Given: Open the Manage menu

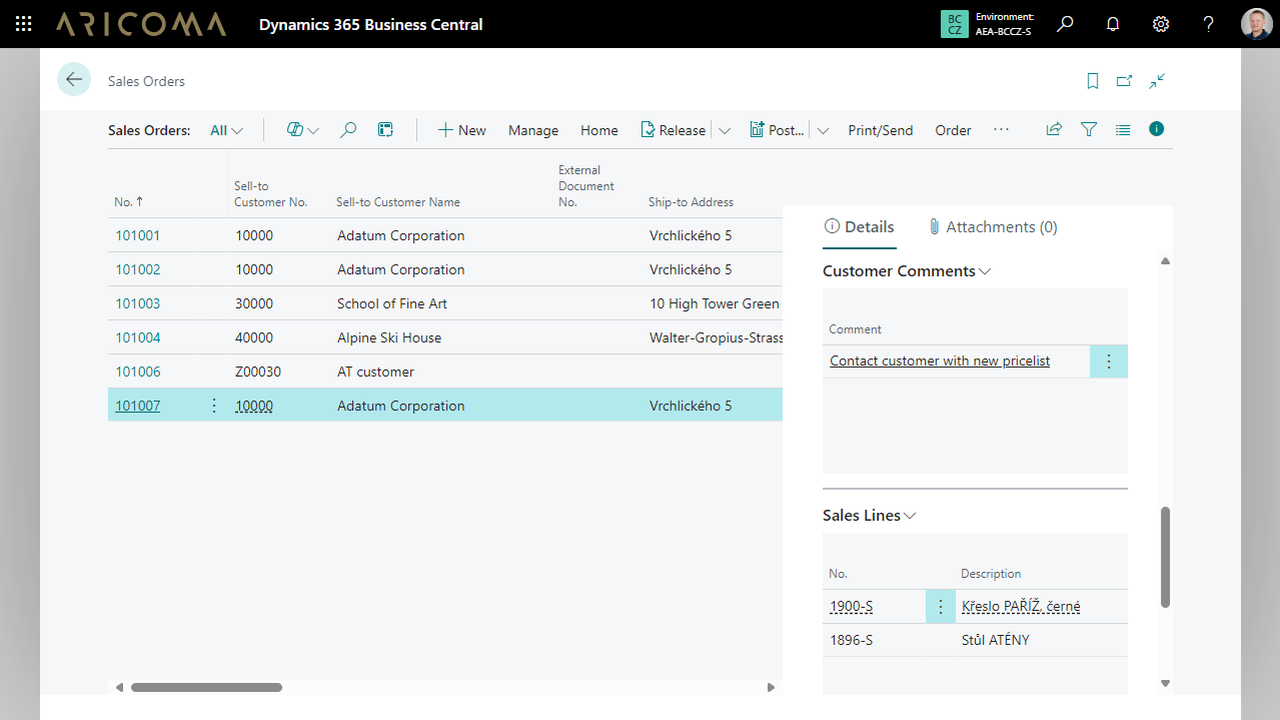Looking at the screenshot, I should [x=533, y=130].
